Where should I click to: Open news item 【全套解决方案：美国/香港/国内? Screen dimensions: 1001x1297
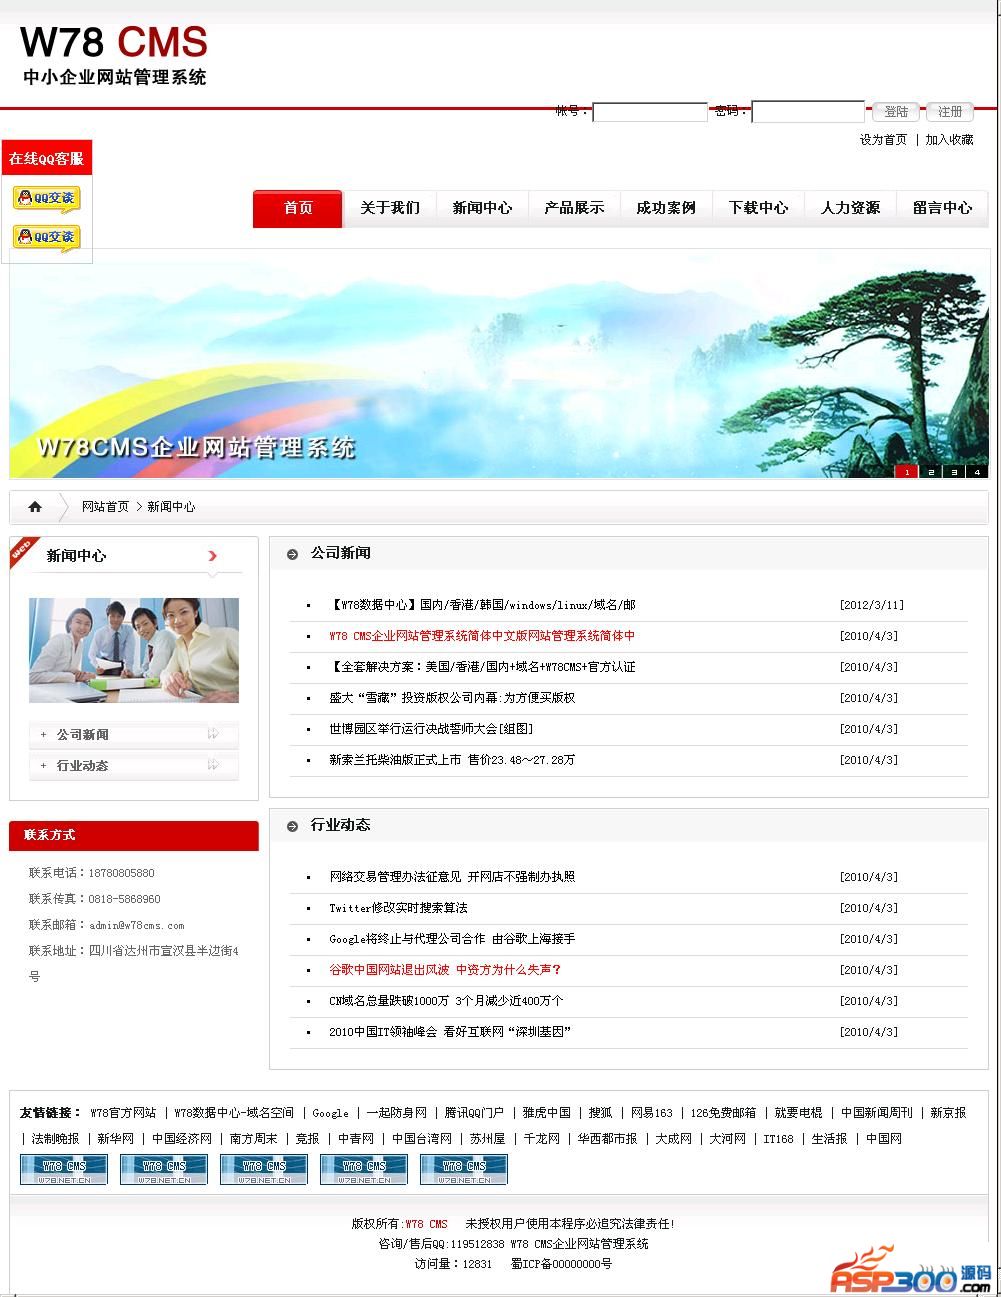(482, 667)
